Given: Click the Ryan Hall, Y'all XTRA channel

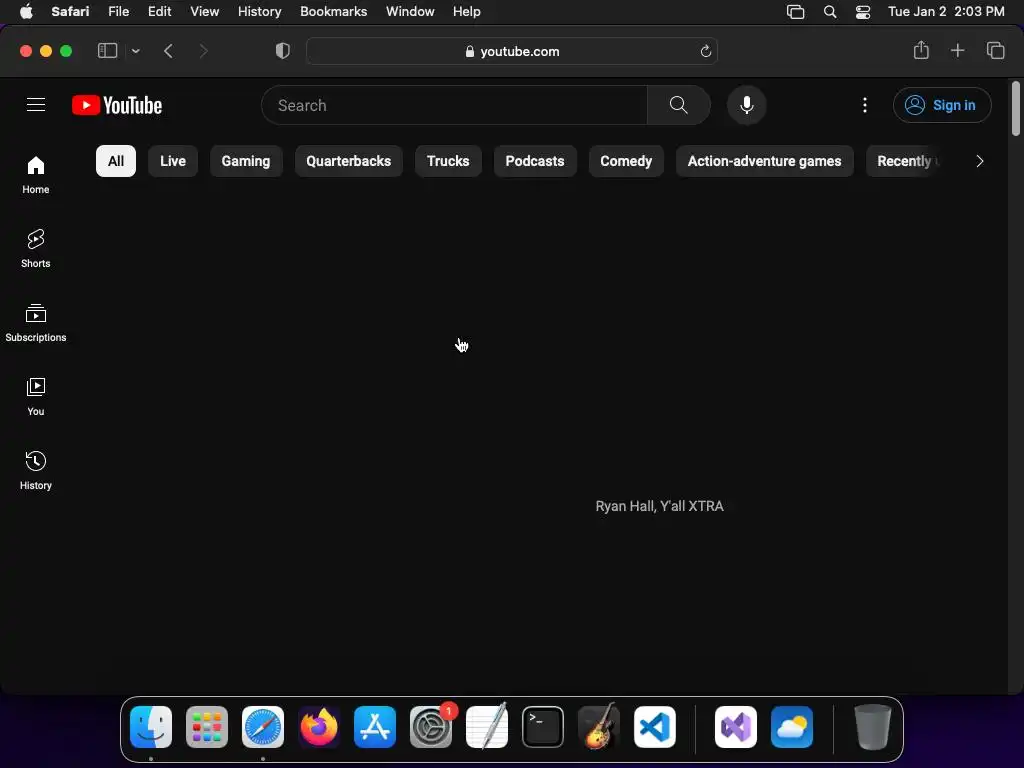Looking at the screenshot, I should pos(660,506).
